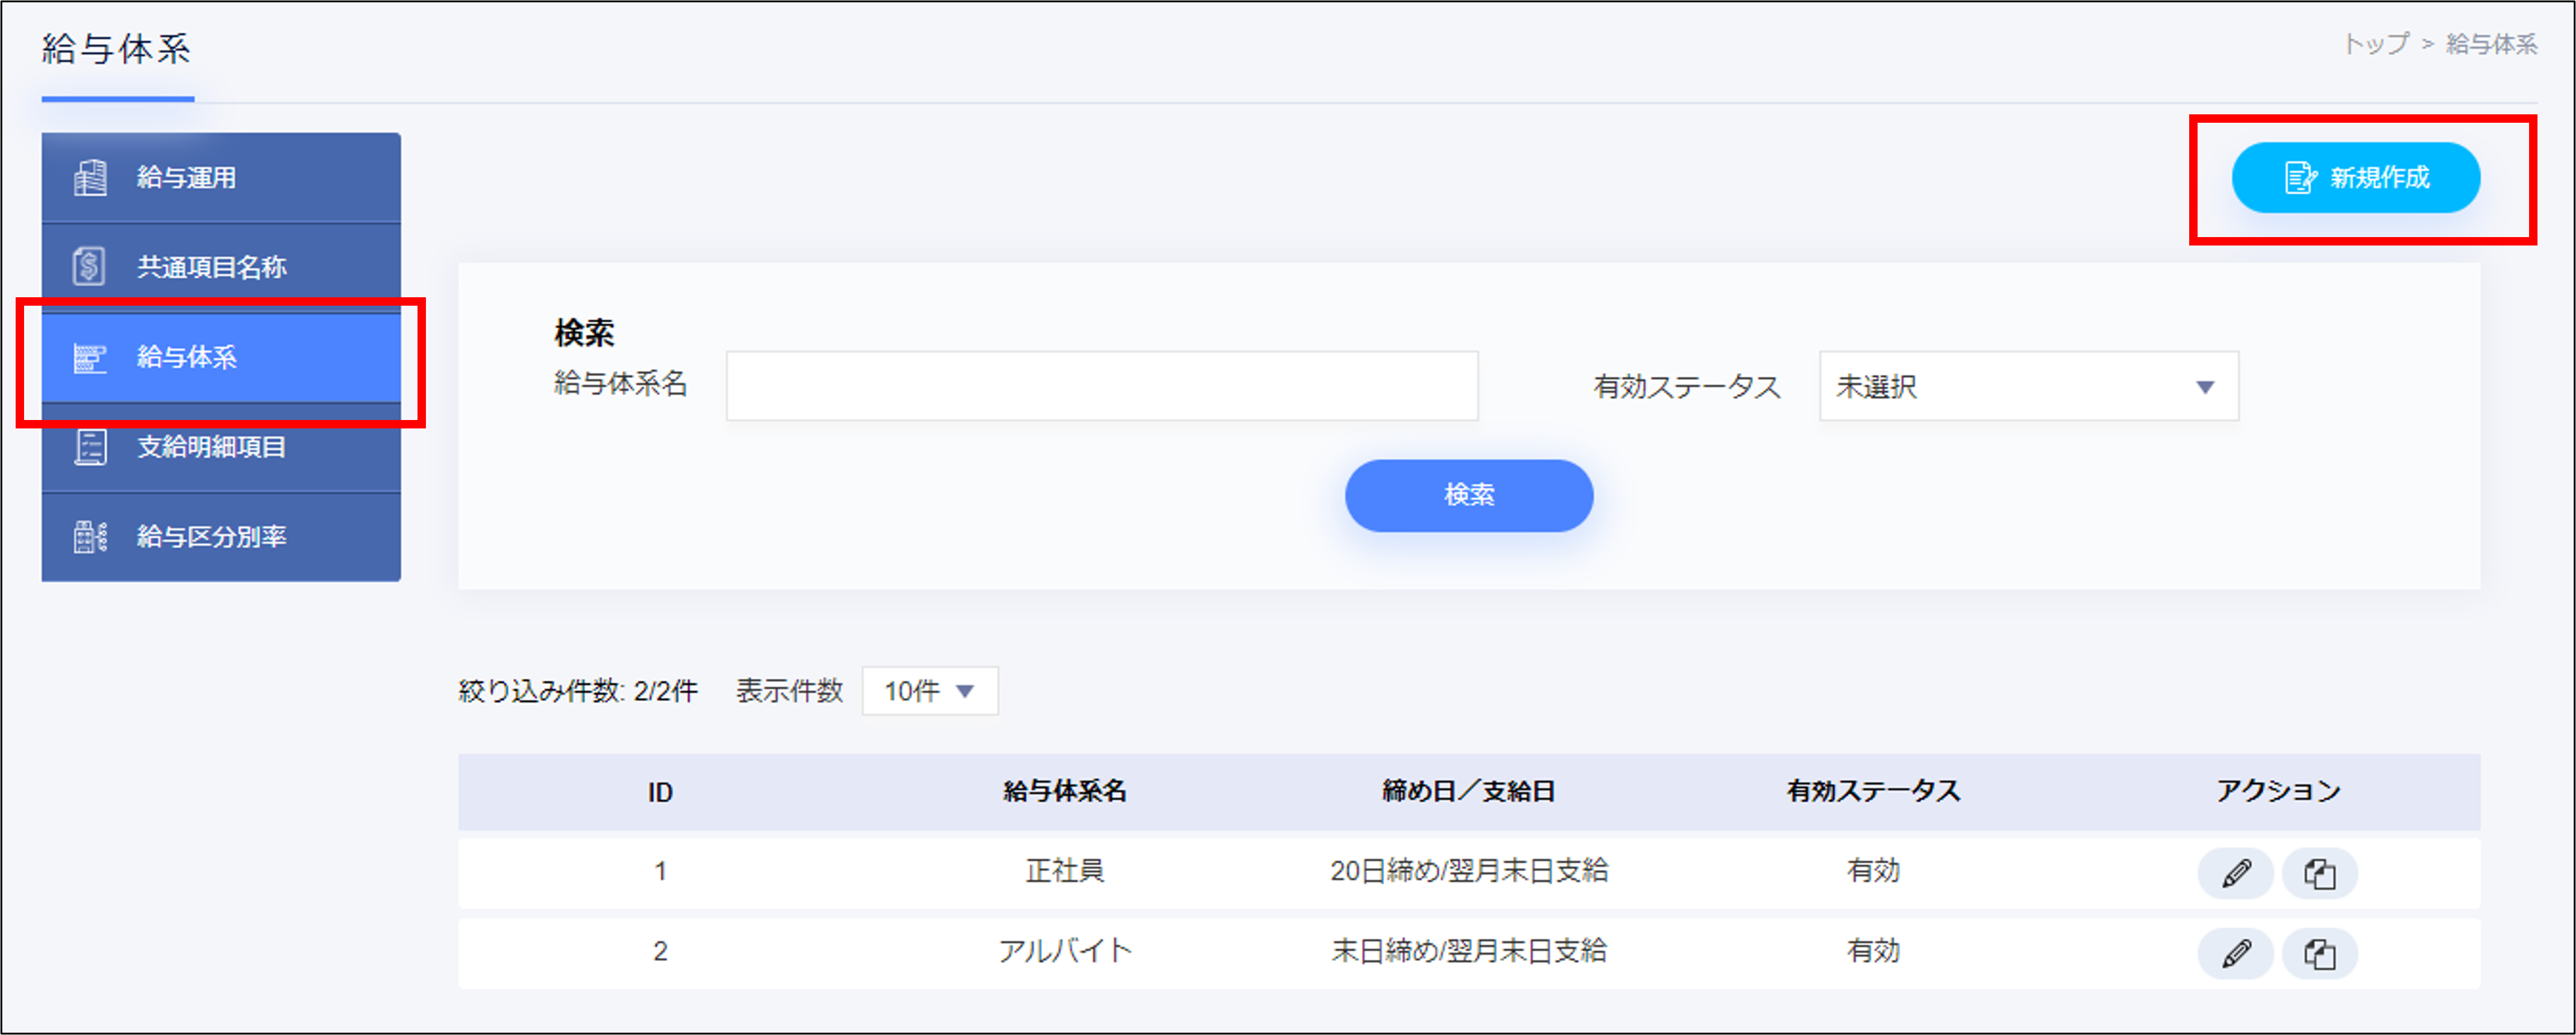Click 給与体系名 column header
The image size is (2576, 1035).
pyautogui.click(x=1064, y=791)
